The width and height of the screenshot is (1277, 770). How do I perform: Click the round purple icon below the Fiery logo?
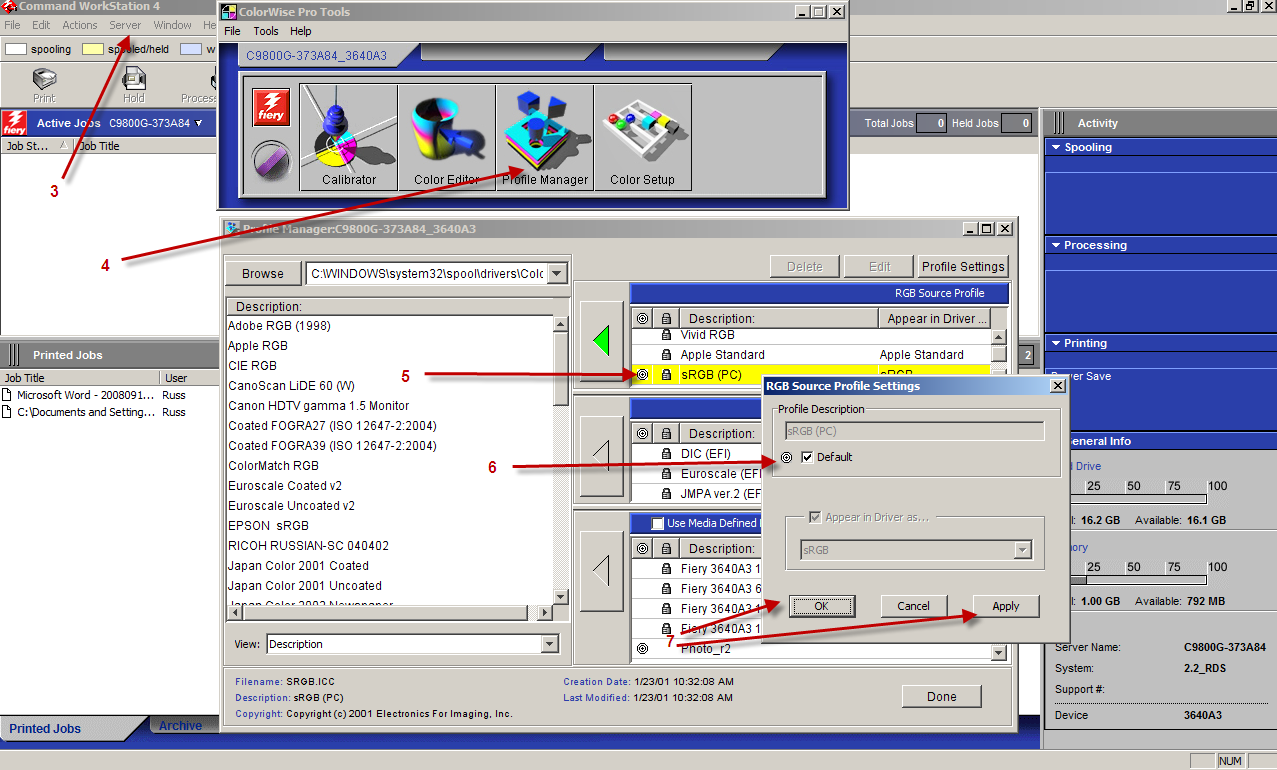270,161
